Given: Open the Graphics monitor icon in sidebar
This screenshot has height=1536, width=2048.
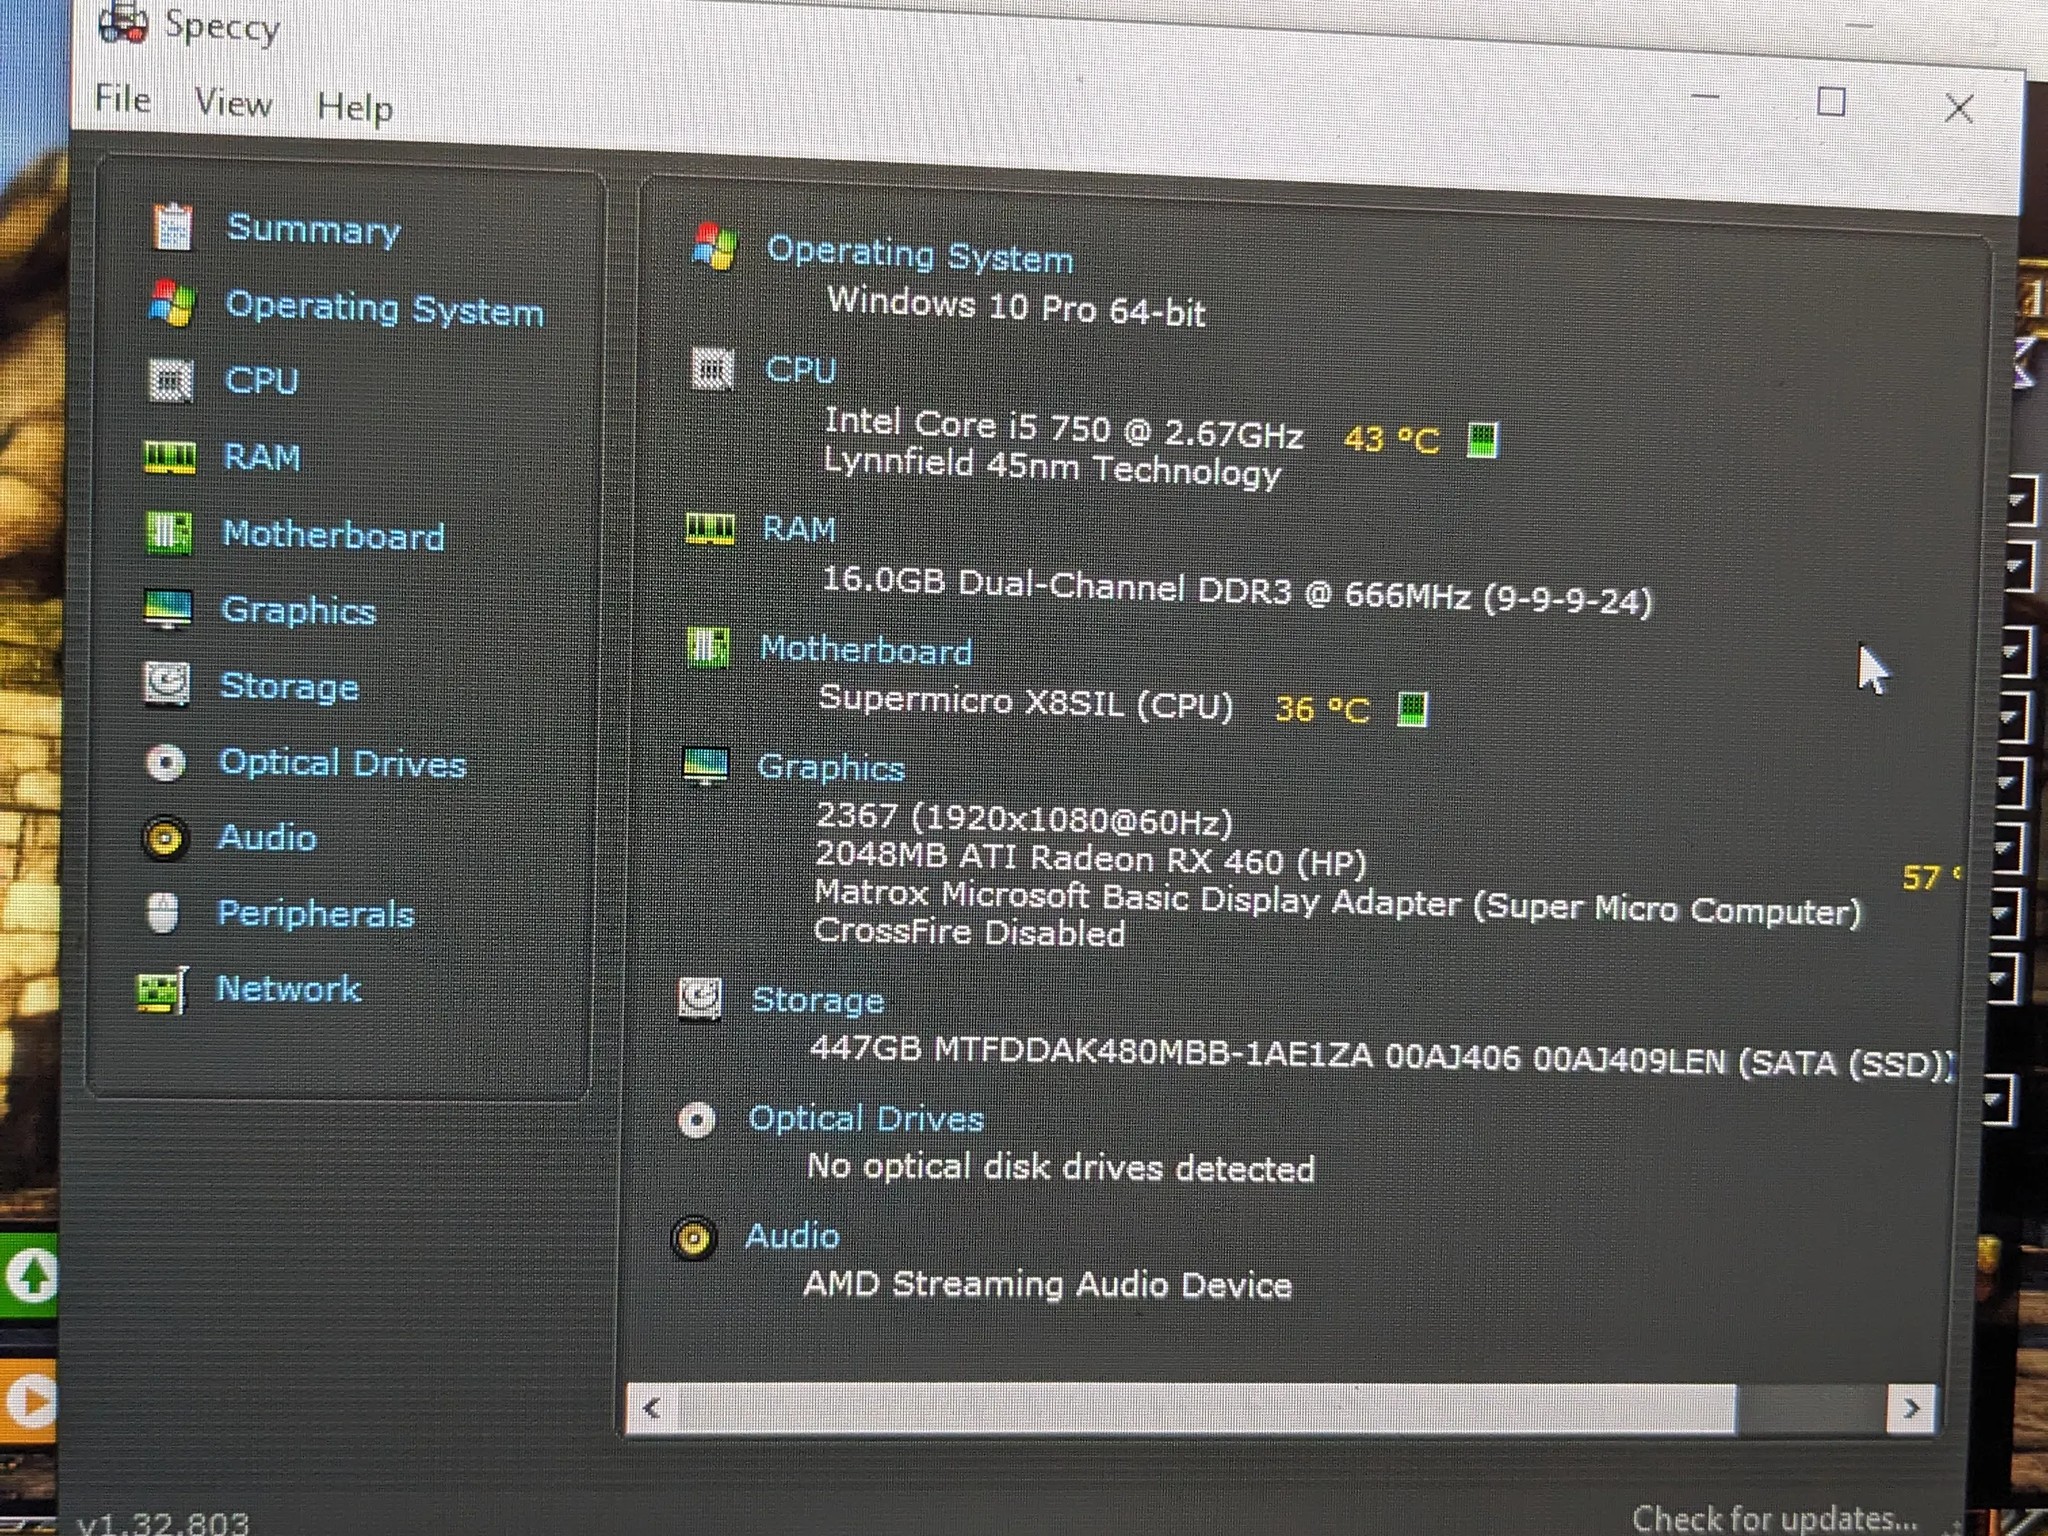Looking at the screenshot, I should point(167,609).
